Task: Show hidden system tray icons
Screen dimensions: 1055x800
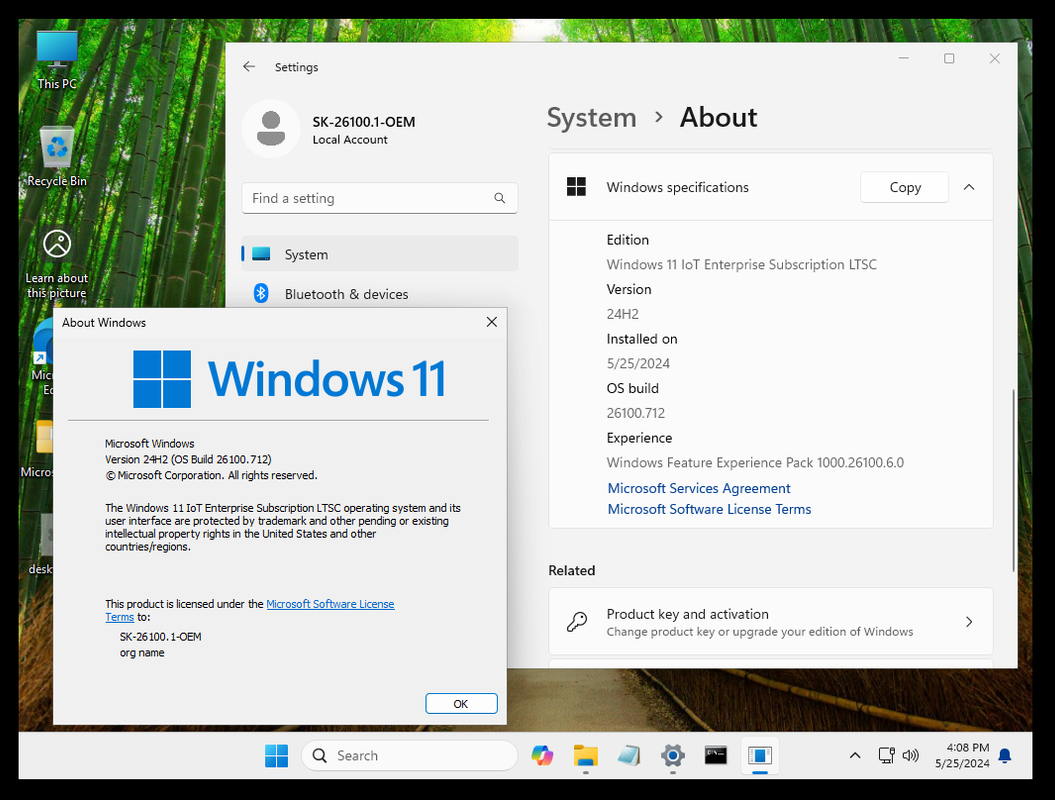Action: pyautogui.click(x=854, y=756)
